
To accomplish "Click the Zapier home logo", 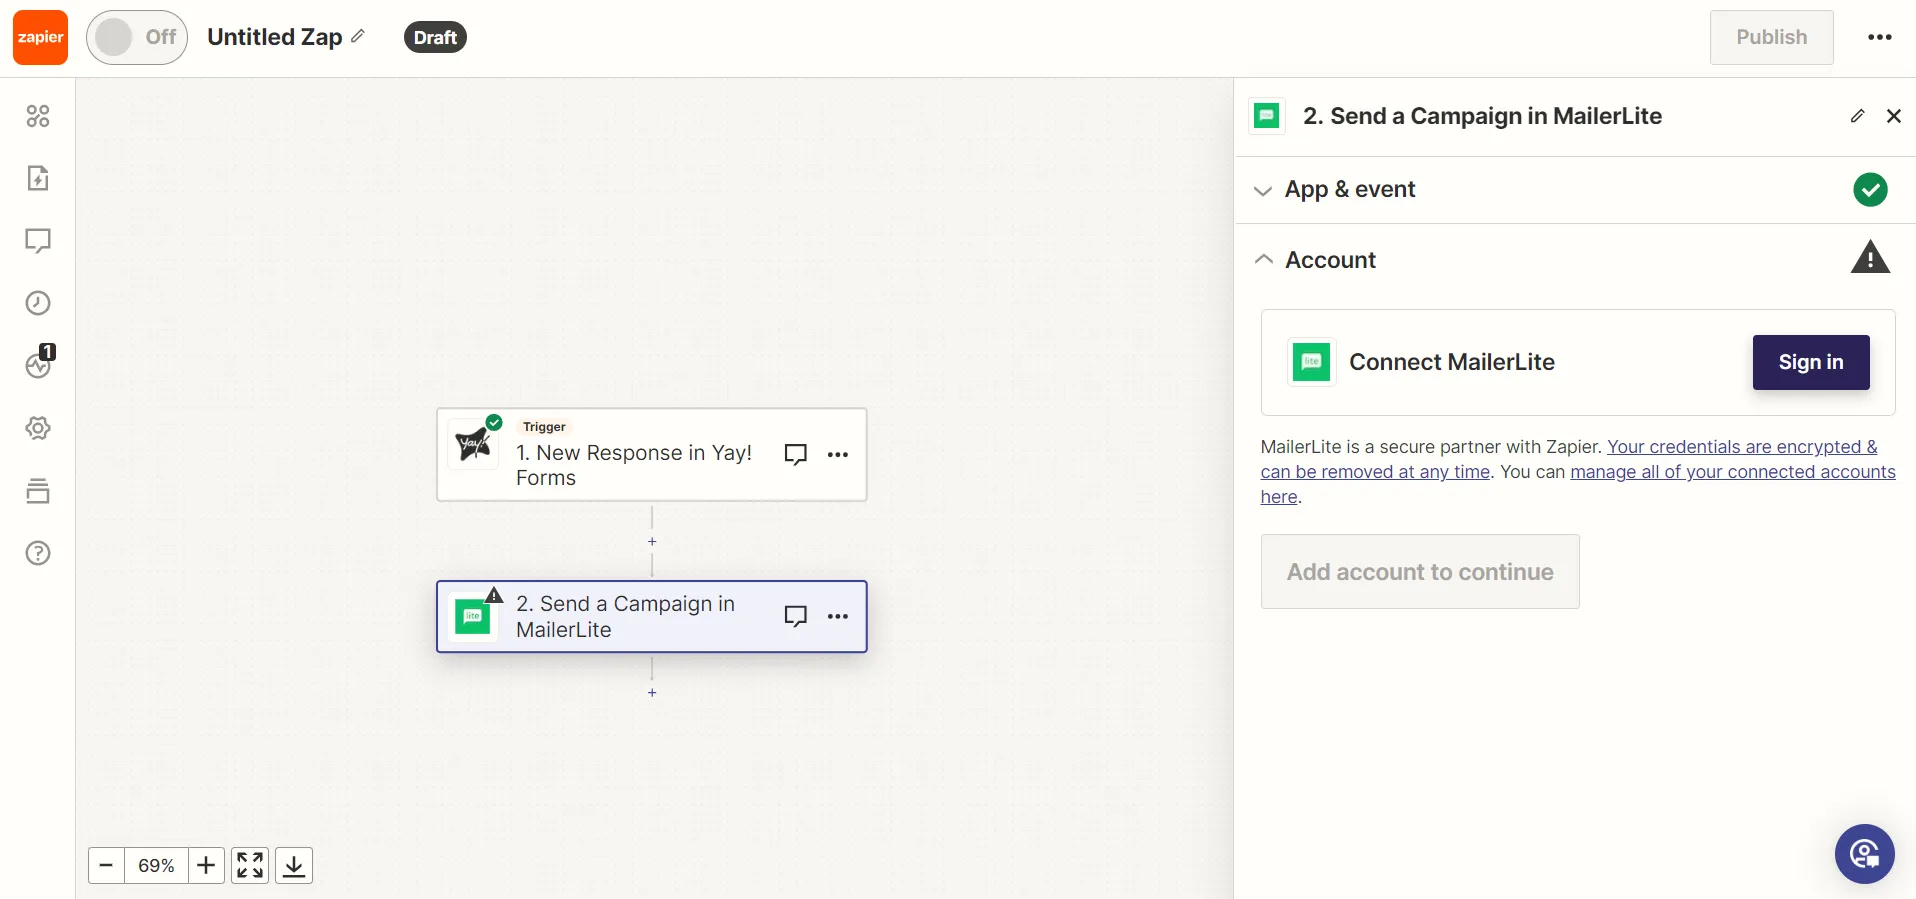I will click(40, 37).
